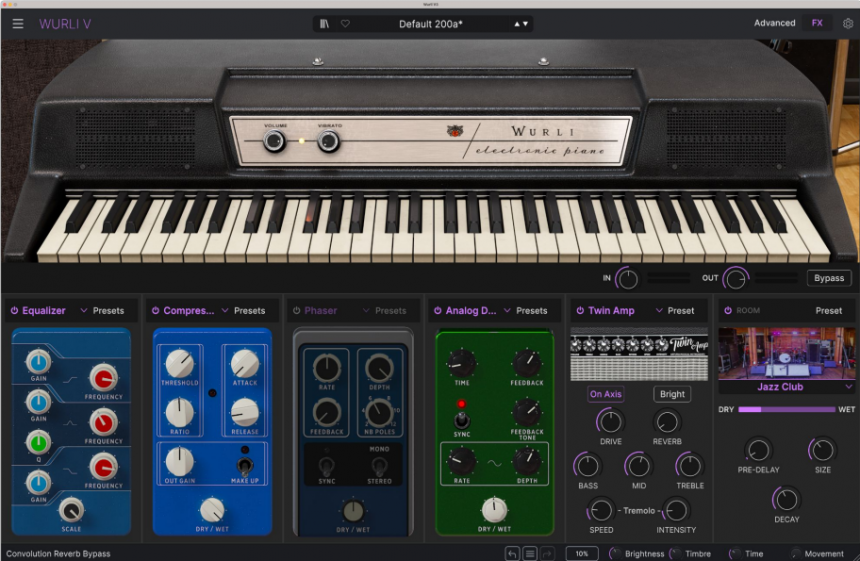Click the undo arrow in status bar
The image size is (860, 561).
point(512,554)
